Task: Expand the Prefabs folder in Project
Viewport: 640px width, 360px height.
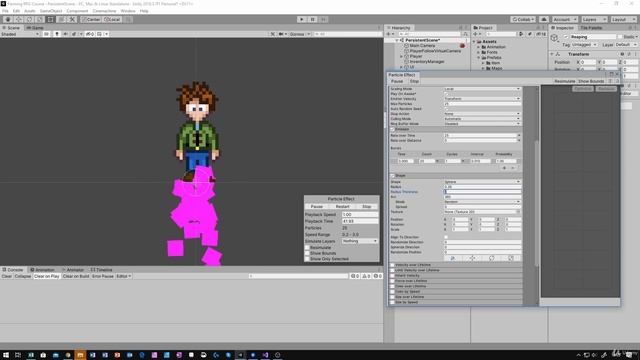Action: [x=479, y=58]
